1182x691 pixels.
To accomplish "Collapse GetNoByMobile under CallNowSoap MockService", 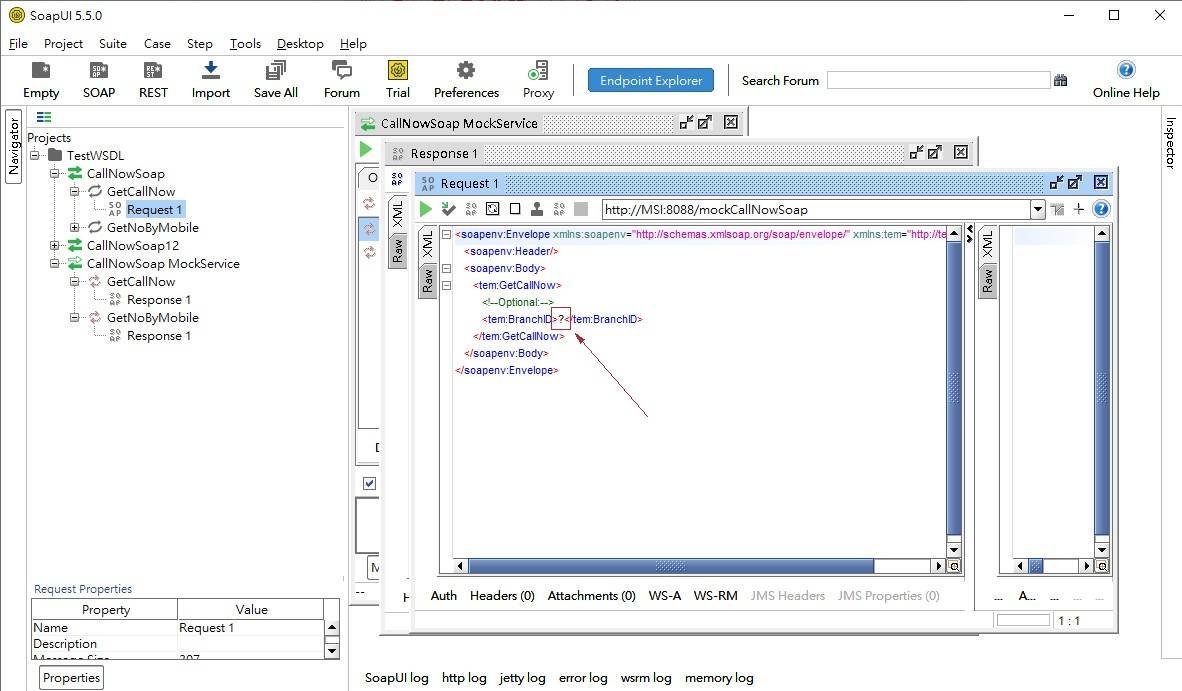I will (75, 318).
